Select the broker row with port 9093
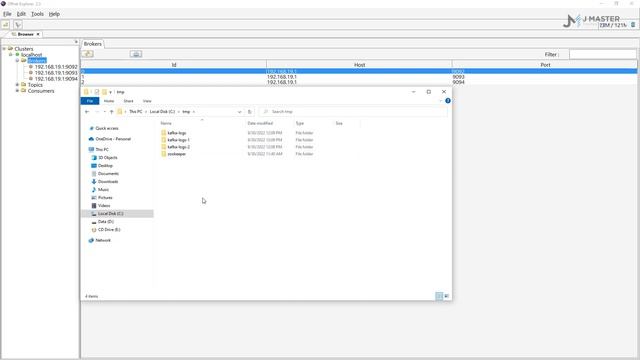 point(359,77)
